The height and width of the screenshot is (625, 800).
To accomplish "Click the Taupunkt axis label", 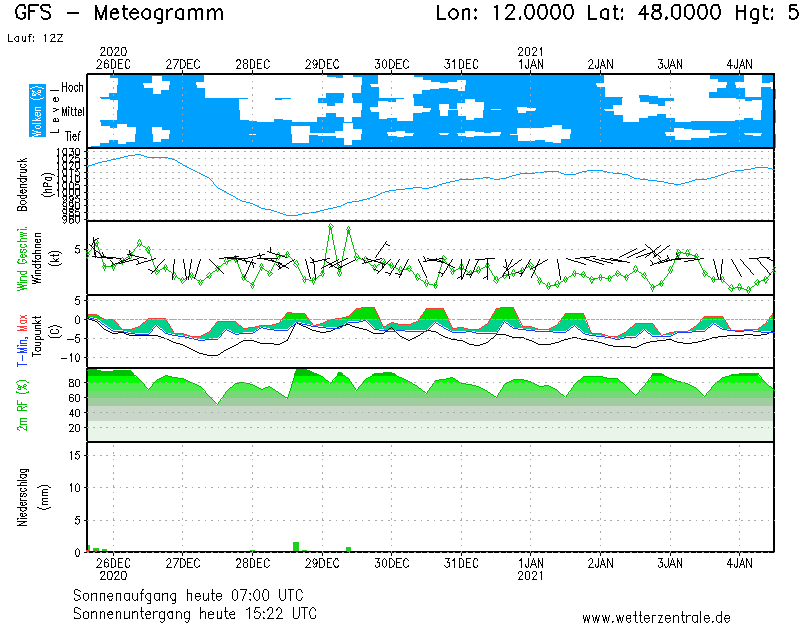I will 36,336.
